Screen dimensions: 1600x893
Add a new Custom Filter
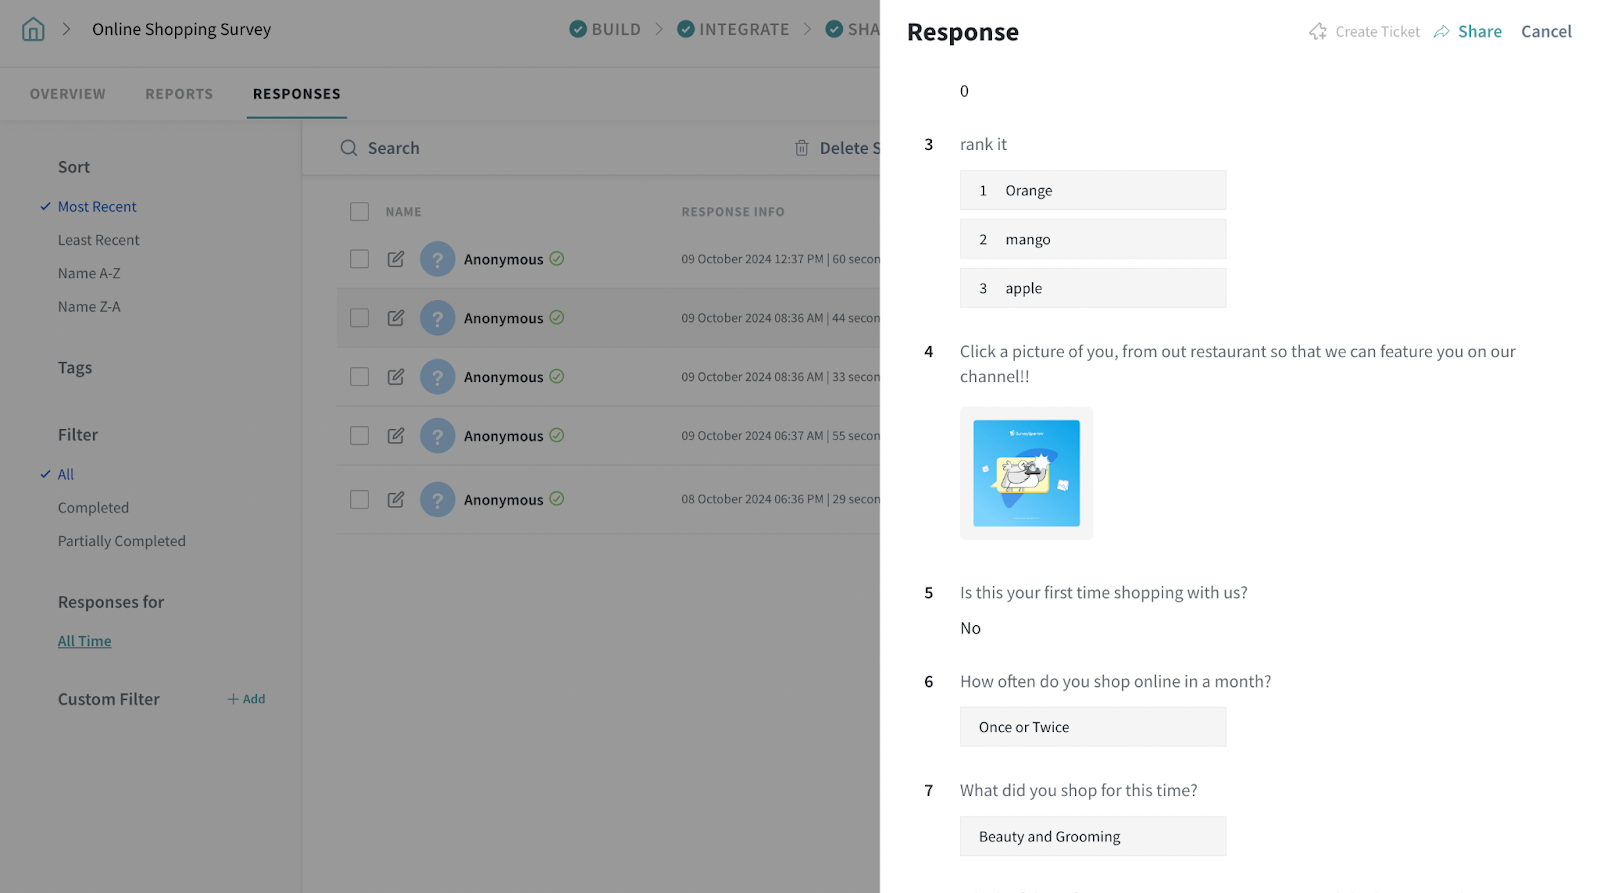pos(246,699)
